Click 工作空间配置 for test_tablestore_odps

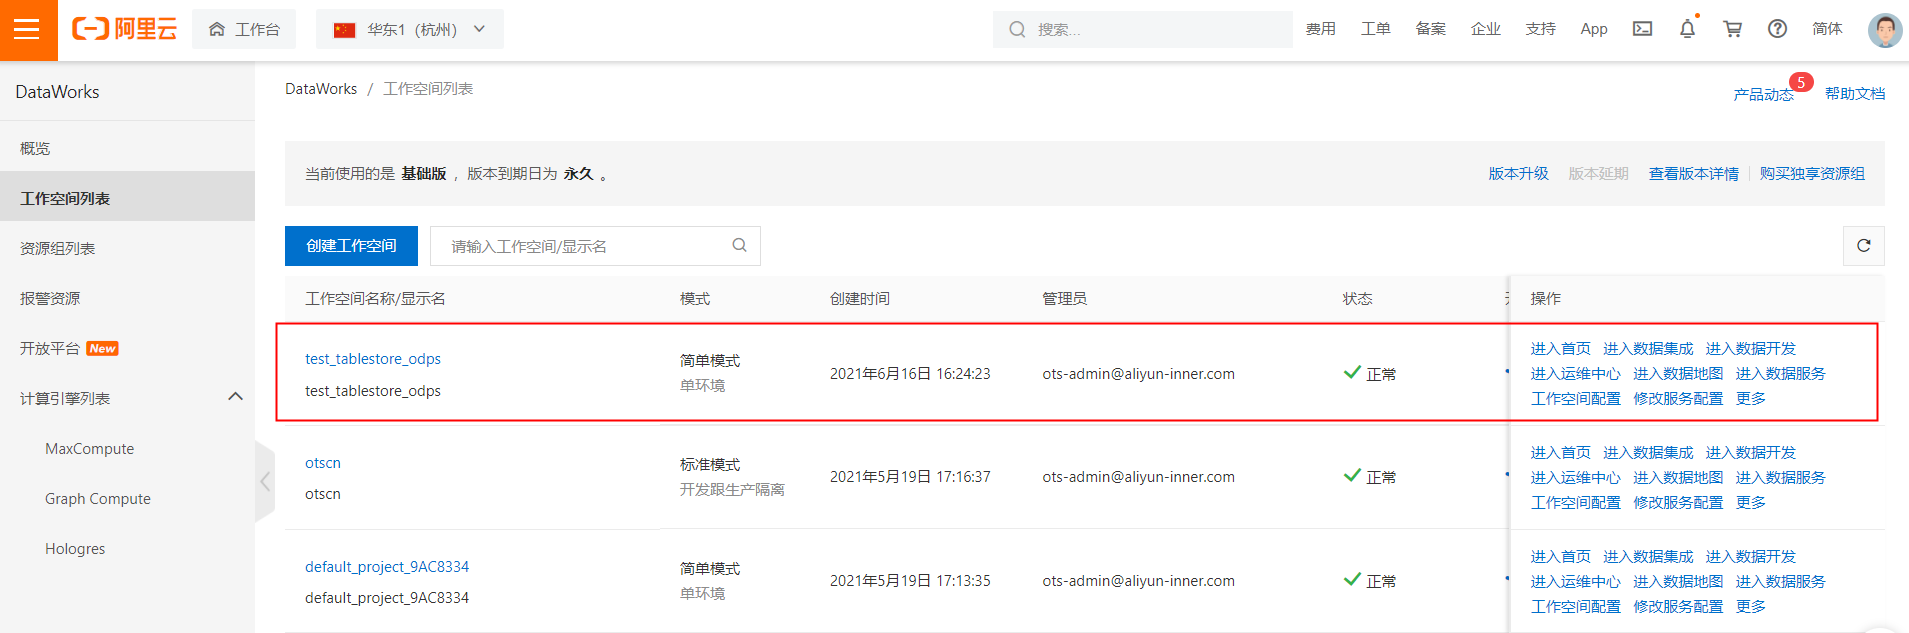coord(1575,398)
